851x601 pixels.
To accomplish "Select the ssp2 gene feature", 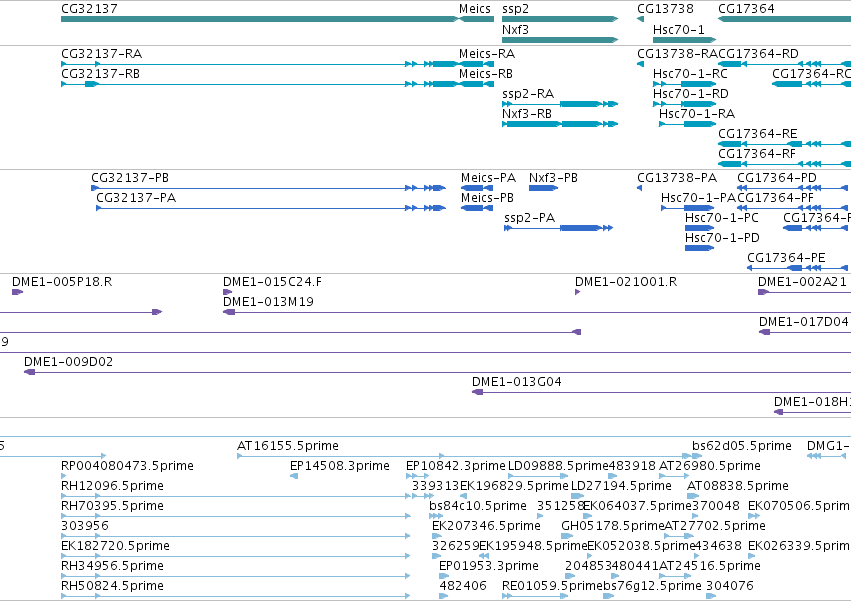I will click(x=560, y=19).
